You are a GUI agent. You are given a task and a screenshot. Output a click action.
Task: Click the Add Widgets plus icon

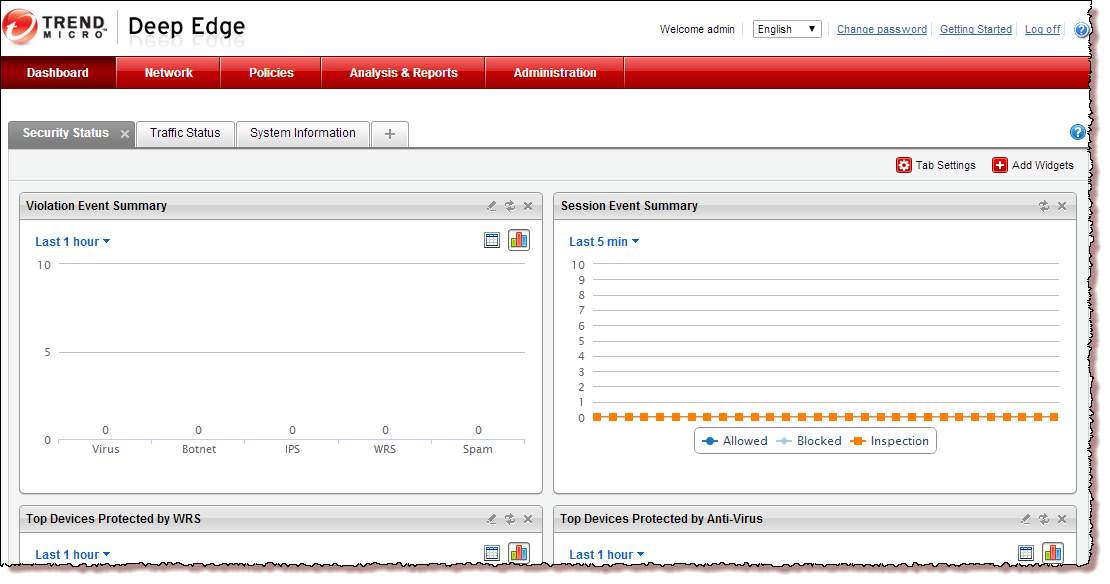click(999, 166)
